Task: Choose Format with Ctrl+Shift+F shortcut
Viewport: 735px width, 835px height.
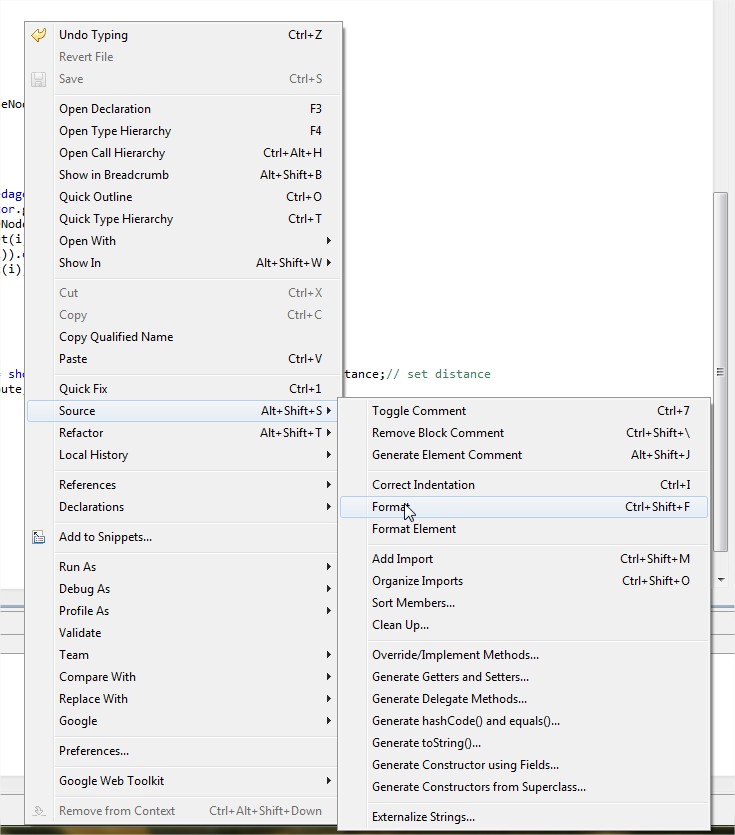Action: click(524, 507)
